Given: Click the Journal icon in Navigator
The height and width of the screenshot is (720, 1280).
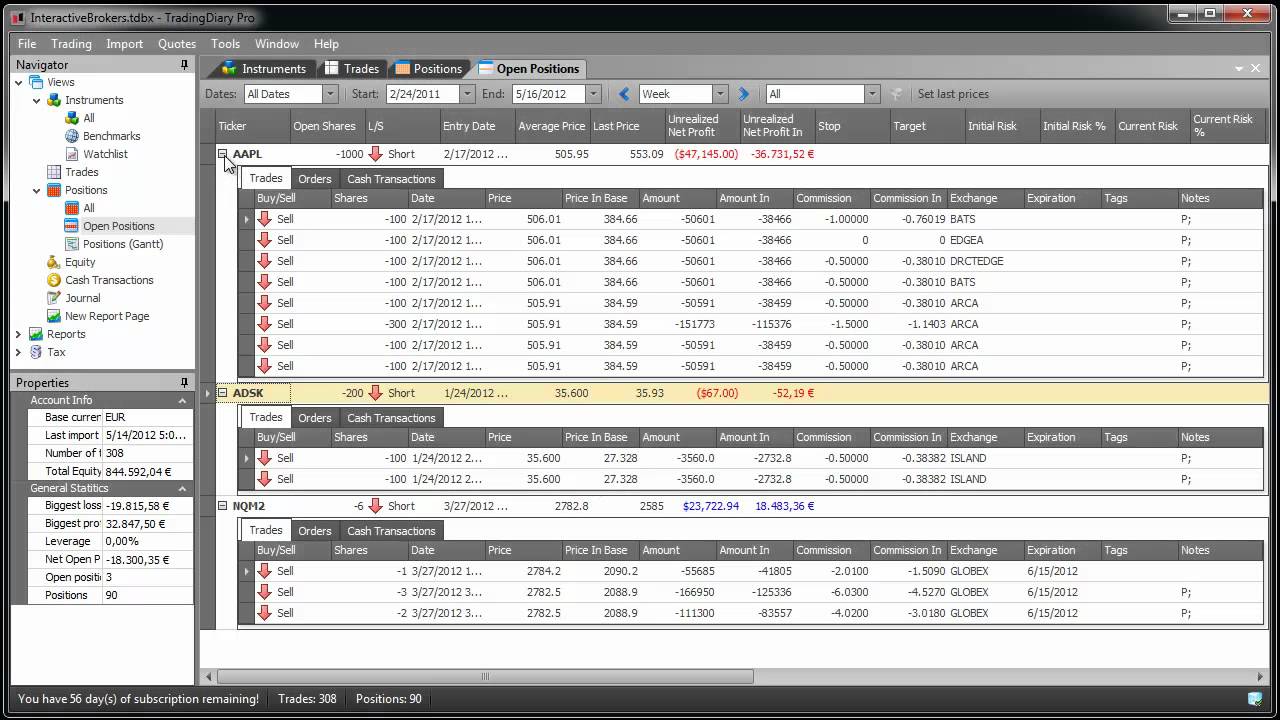Looking at the screenshot, I should [54, 298].
